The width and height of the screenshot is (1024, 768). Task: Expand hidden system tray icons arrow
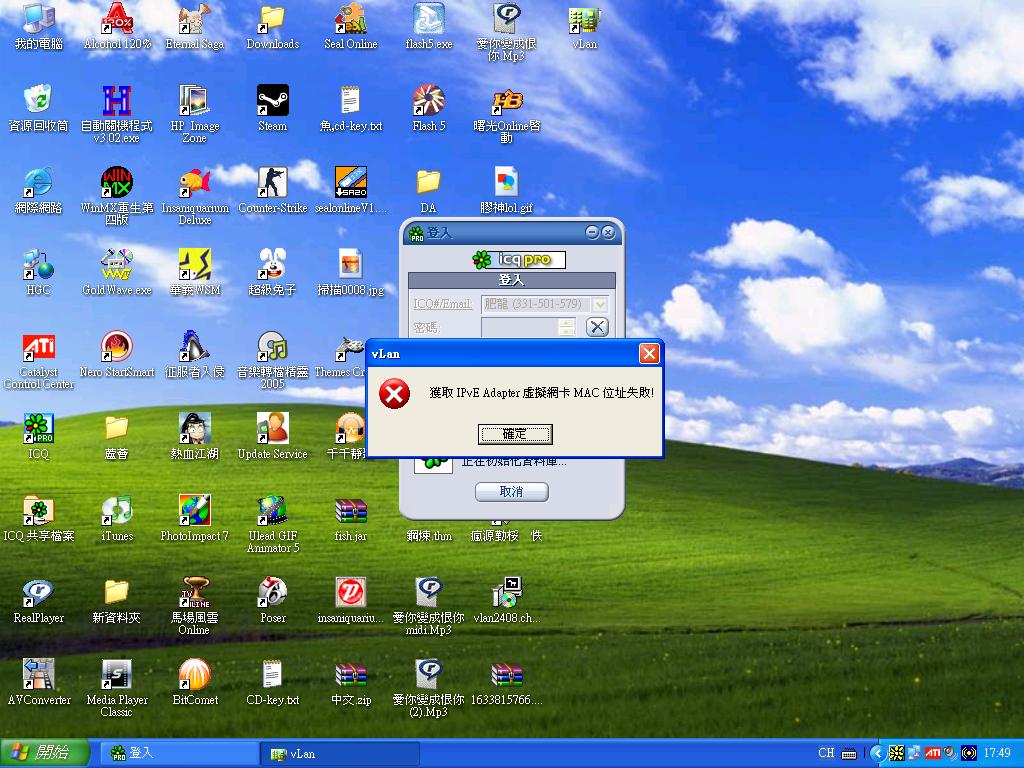878,753
